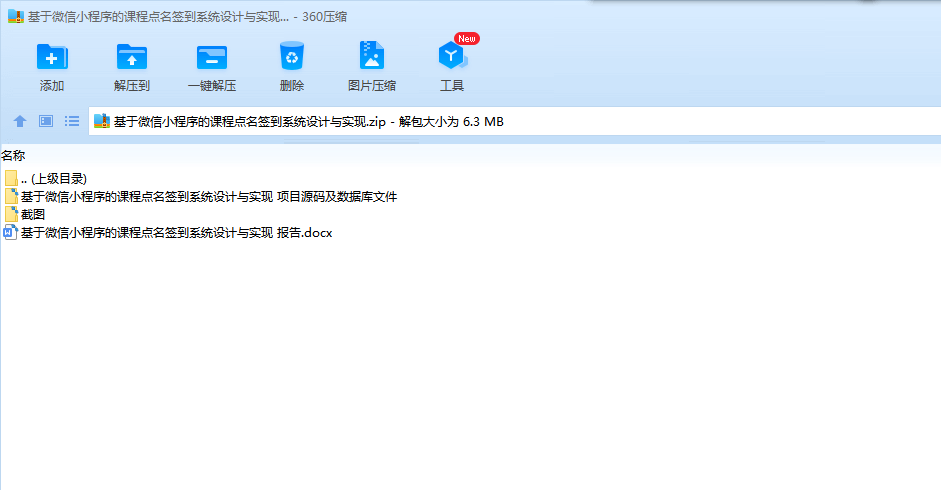The height and width of the screenshot is (490, 941).
Task: Click the 名称 column header
Action: 13,156
